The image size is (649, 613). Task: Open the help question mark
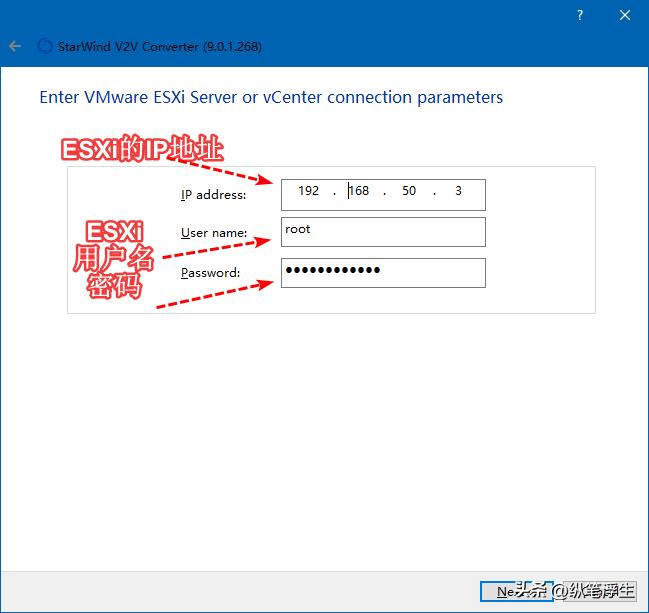(x=580, y=15)
